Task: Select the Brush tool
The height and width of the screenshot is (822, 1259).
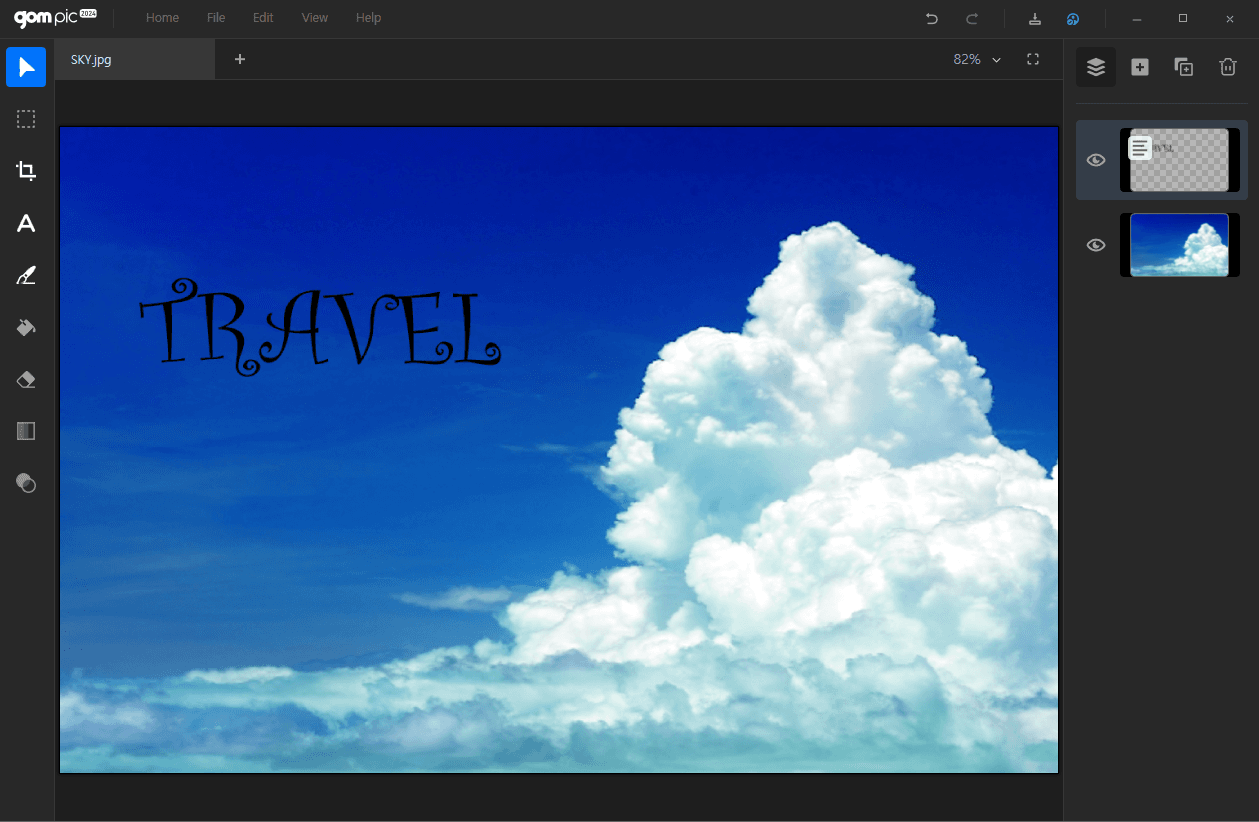Action: click(x=26, y=275)
